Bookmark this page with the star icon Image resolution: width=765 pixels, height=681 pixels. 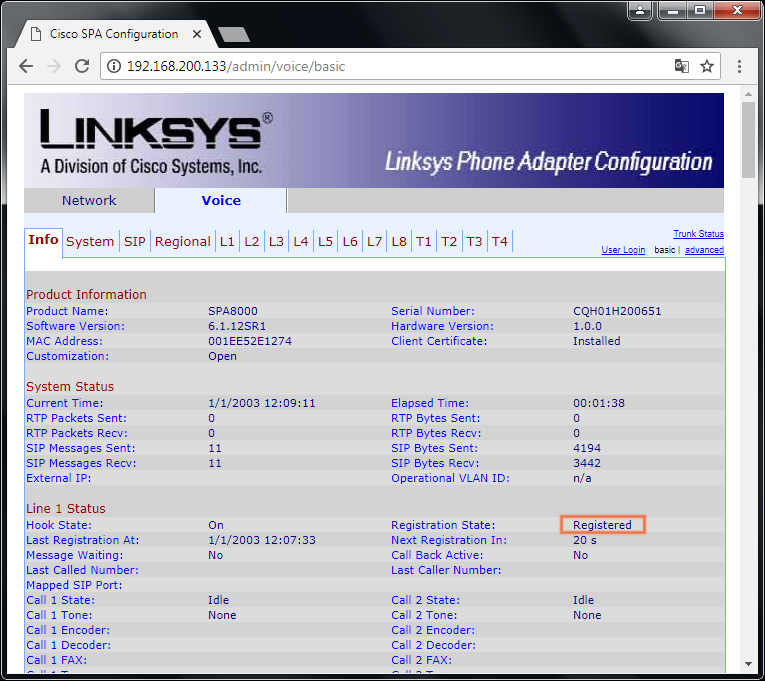707,66
